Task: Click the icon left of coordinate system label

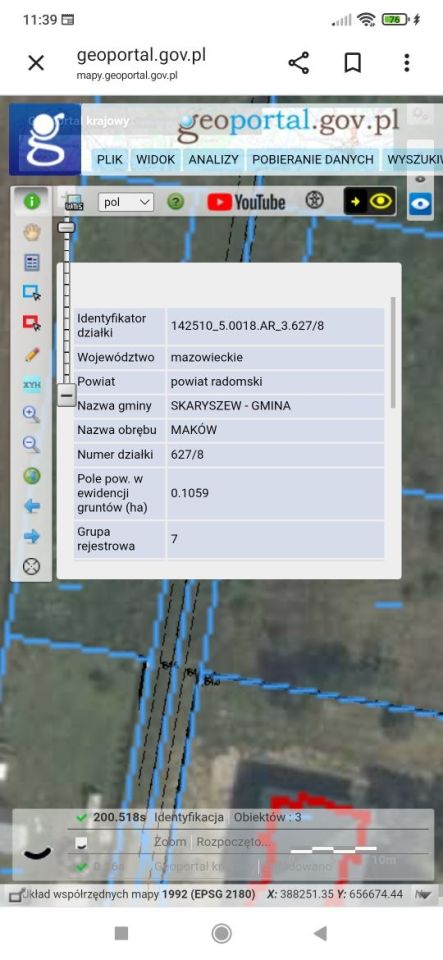Action: [17, 894]
